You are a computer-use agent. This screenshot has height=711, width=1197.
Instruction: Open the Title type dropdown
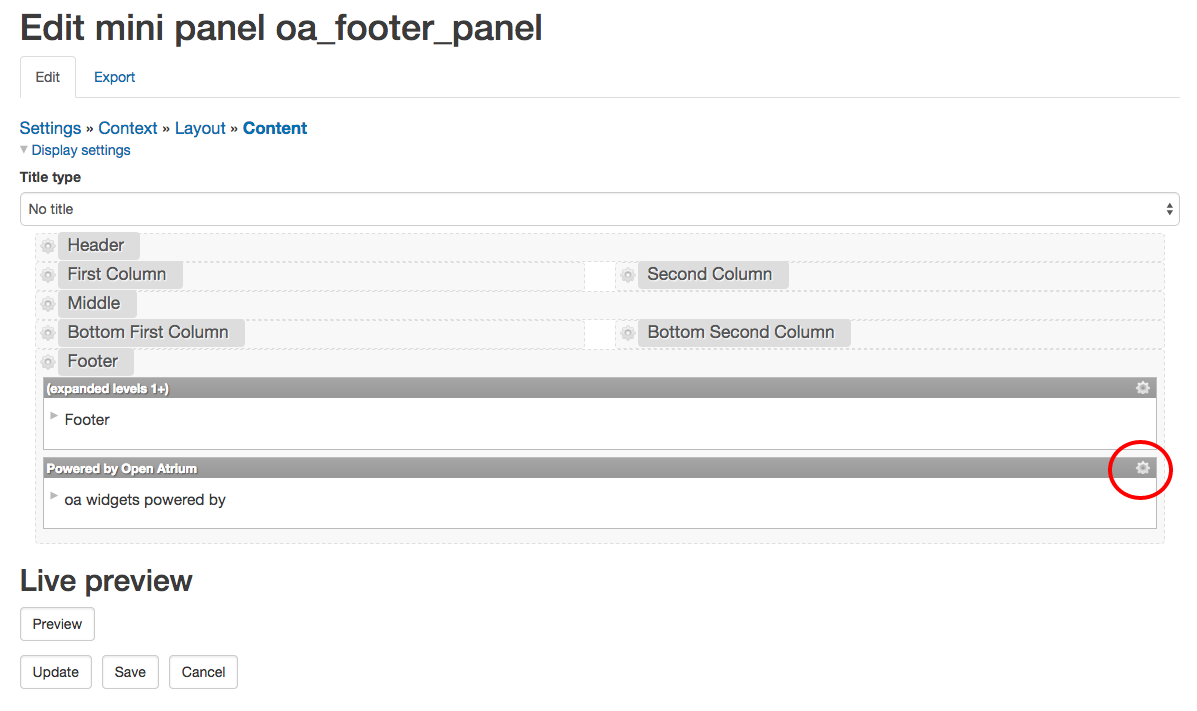(x=599, y=208)
